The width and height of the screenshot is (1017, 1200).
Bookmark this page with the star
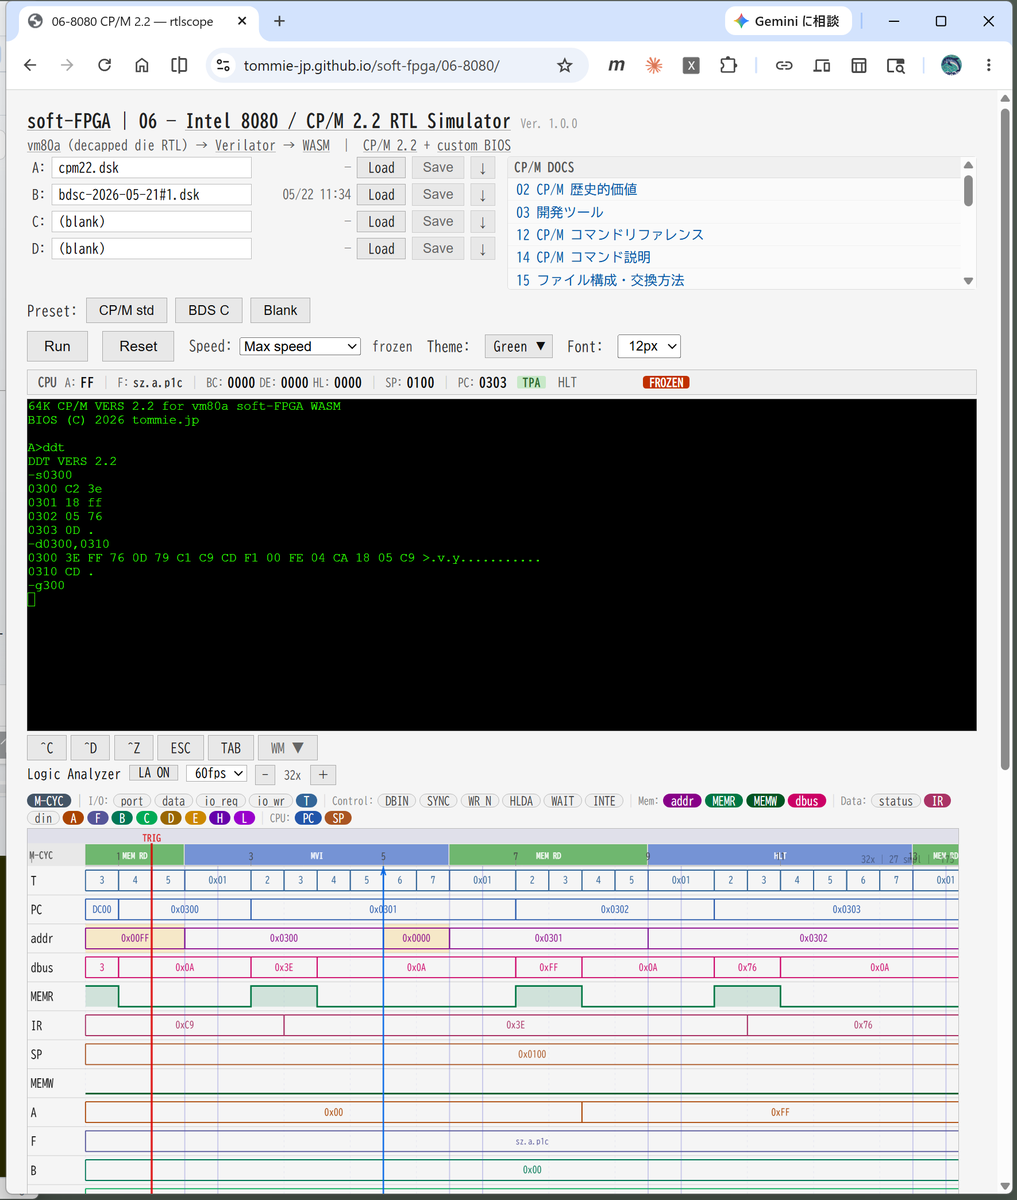(x=565, y=65)
